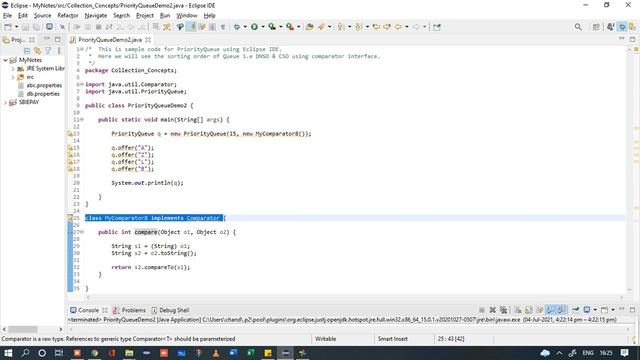Click ENG language indicator in tray
This screenshot has width=640, height=360.
(588, 353)
